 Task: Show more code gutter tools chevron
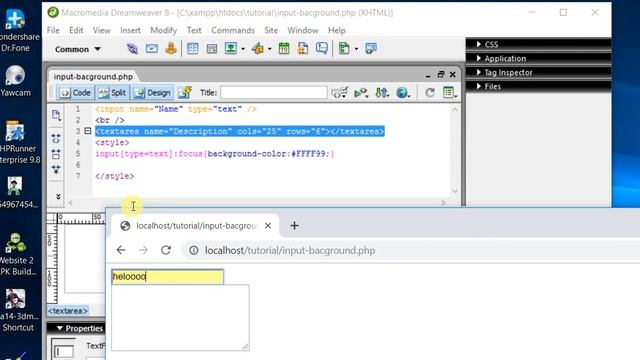click(x=58, y=196)
